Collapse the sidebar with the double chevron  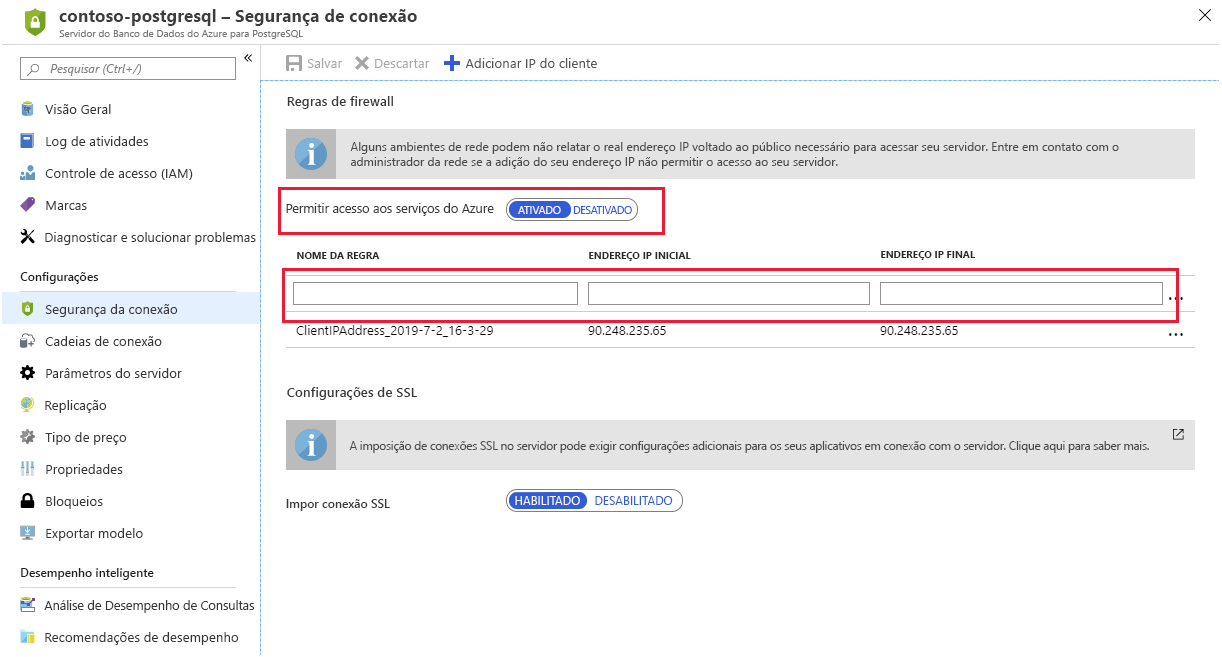click(x=248, y=58)
